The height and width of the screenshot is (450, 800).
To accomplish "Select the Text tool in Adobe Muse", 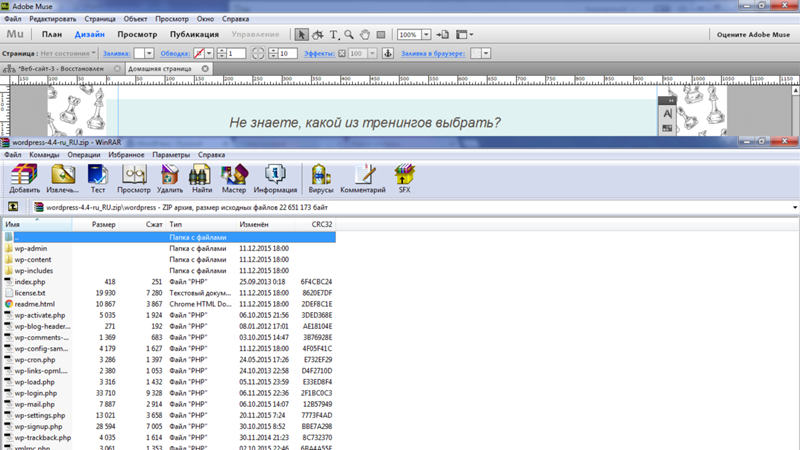I will click(x=335, y=35).
